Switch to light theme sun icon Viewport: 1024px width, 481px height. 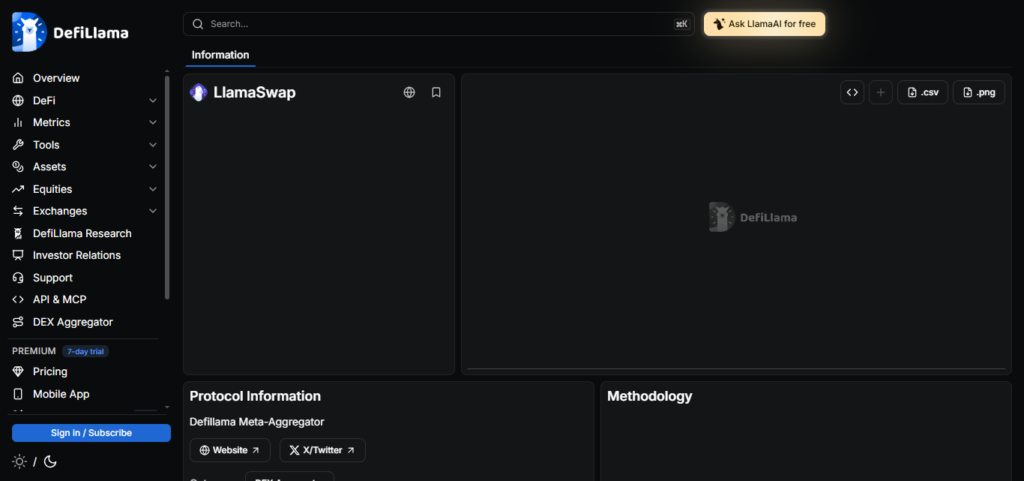[x=20, y=462]
